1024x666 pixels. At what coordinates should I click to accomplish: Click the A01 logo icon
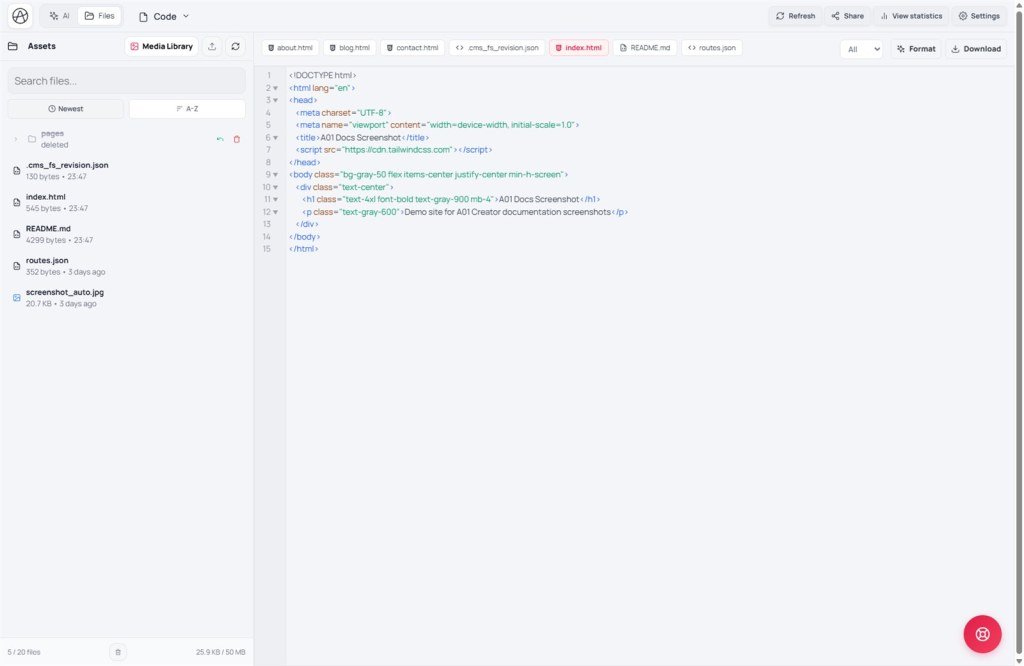pyautogui.click(x=20, y=16)
